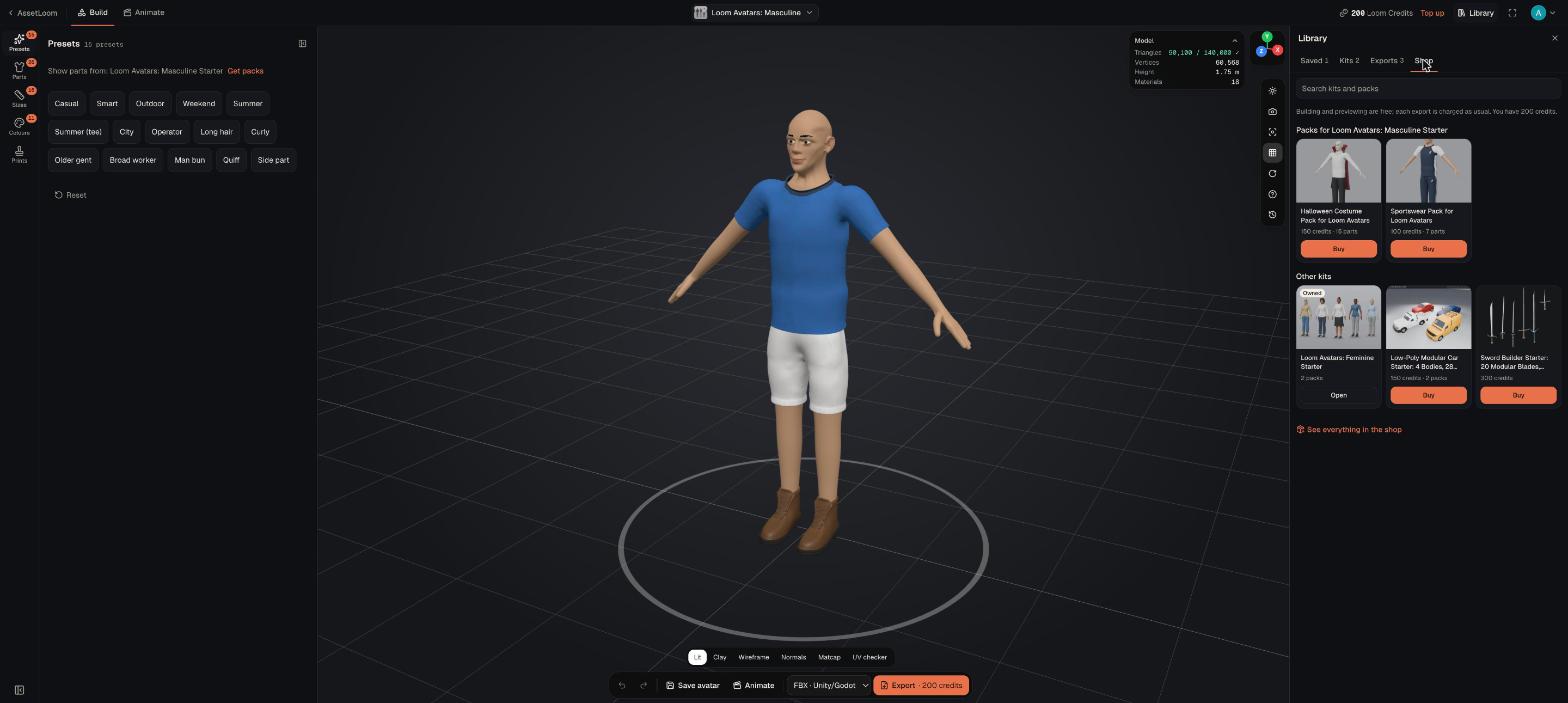Open the Shop library tab
This screenshot has width=1568, height=703.
point(1423,61)
